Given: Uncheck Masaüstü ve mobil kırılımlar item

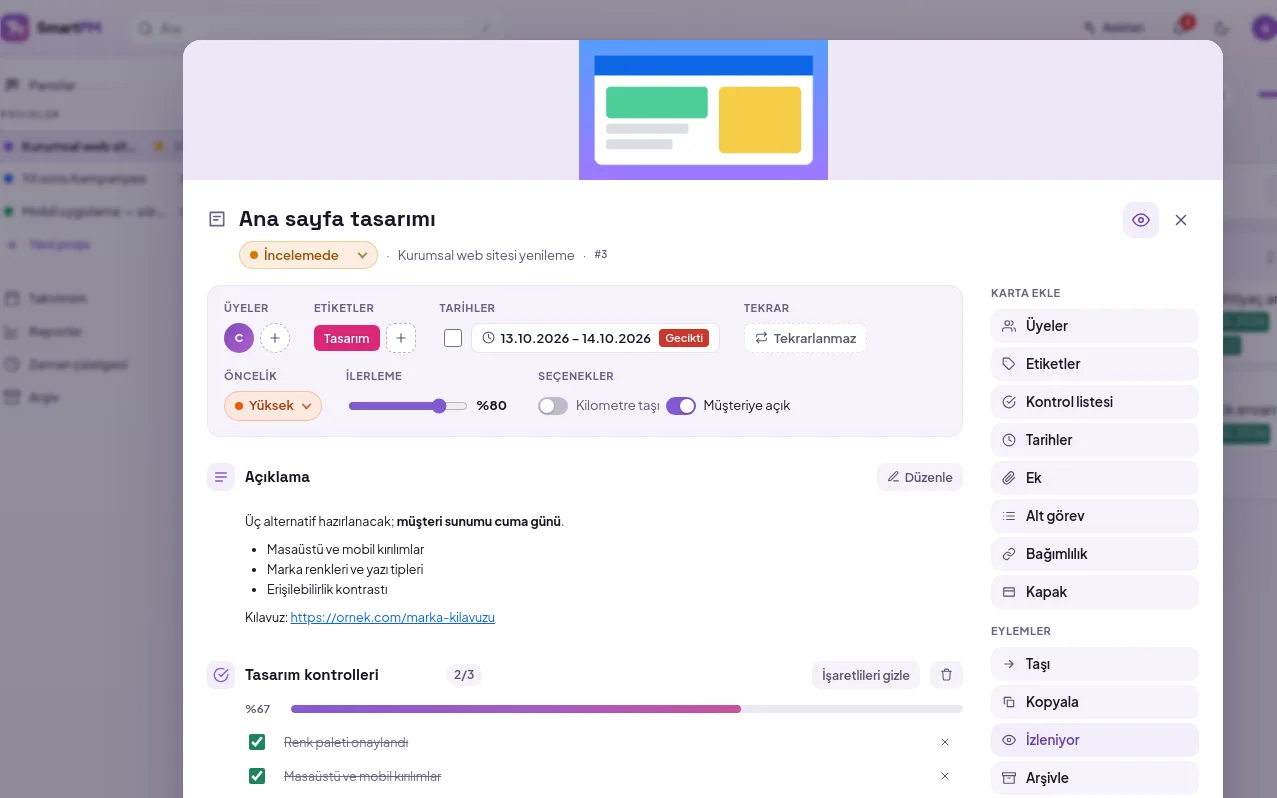Looking at the screenshot, I should (x=257, y=776).
